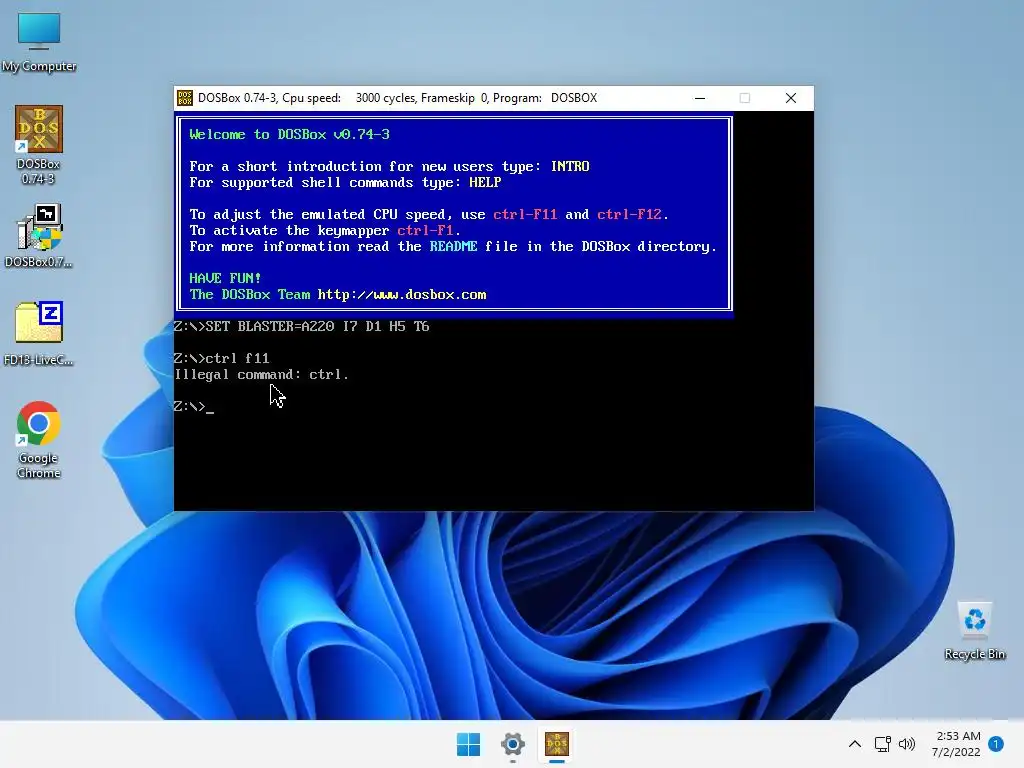Click the ctrl-F11 text in the banner
The height and width of the screenshot is (768, 1024).
coord(525,214)
